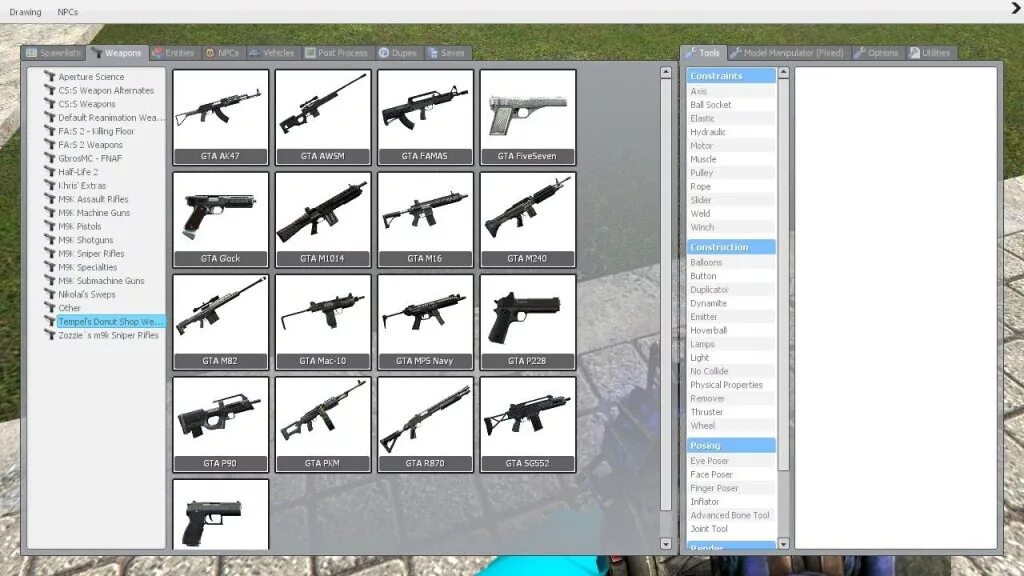The width and height of the screenshot is (1024, 576).
Task: Select the Face Poser tool
Action: click(x=731, y=475)
